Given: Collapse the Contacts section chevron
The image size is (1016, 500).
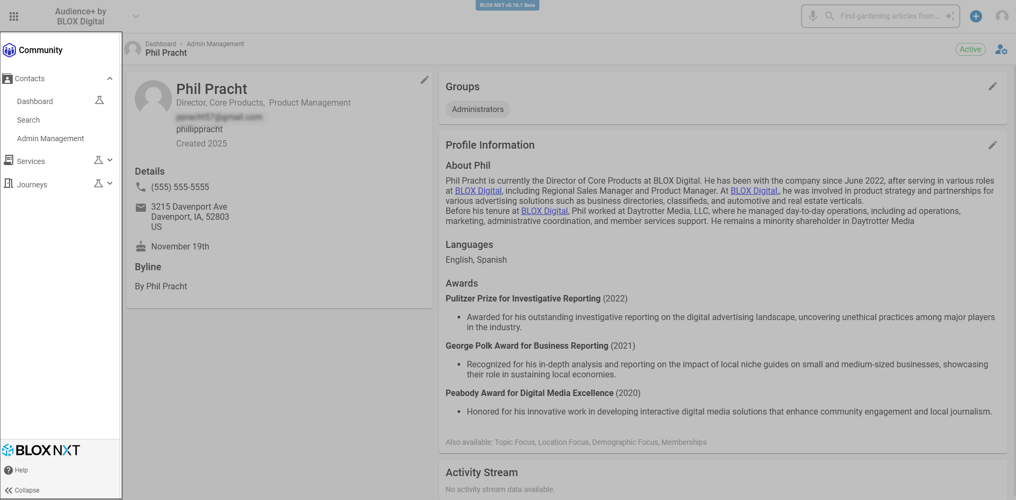Looking at the screenshot, I should coord(110,78).
